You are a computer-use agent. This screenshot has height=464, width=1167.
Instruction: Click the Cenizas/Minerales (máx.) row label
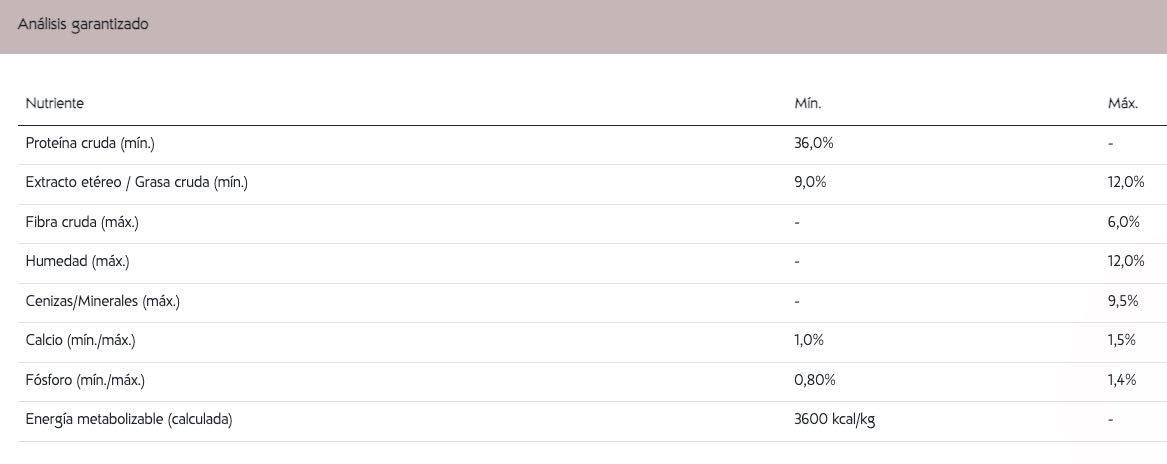[103, 302]
